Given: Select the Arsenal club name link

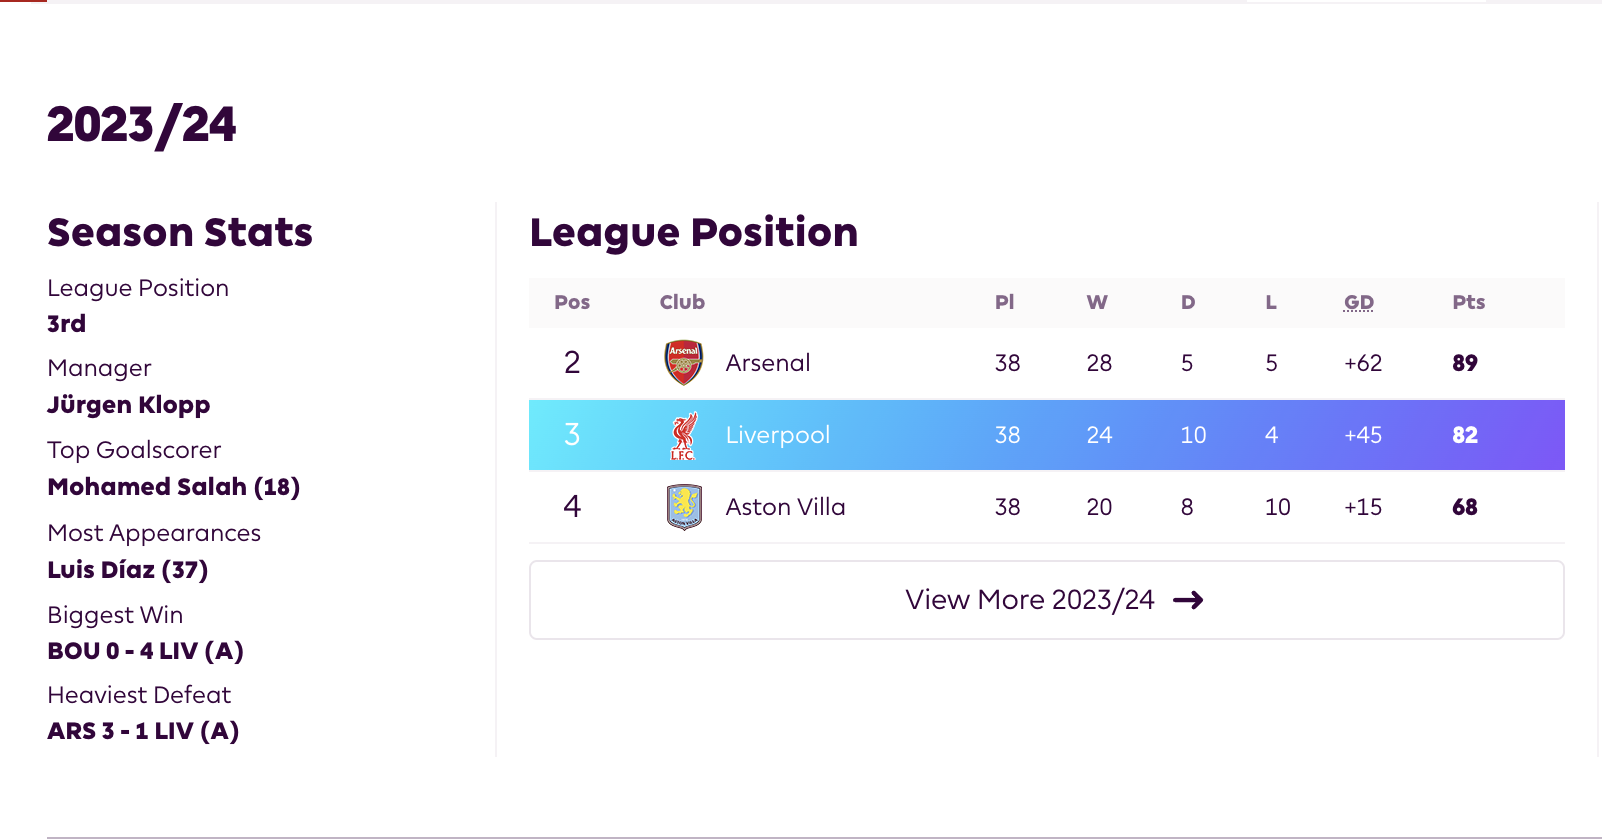Looking at the screenshot, I should pos(768,363).
